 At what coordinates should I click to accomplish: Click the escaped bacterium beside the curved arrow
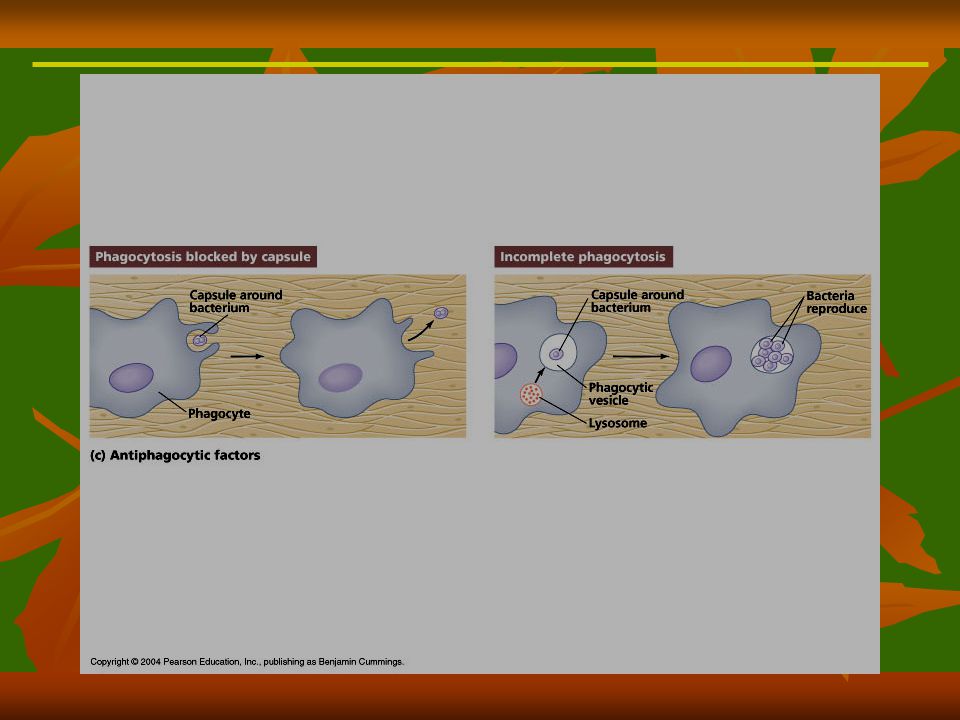coord(441,313)
